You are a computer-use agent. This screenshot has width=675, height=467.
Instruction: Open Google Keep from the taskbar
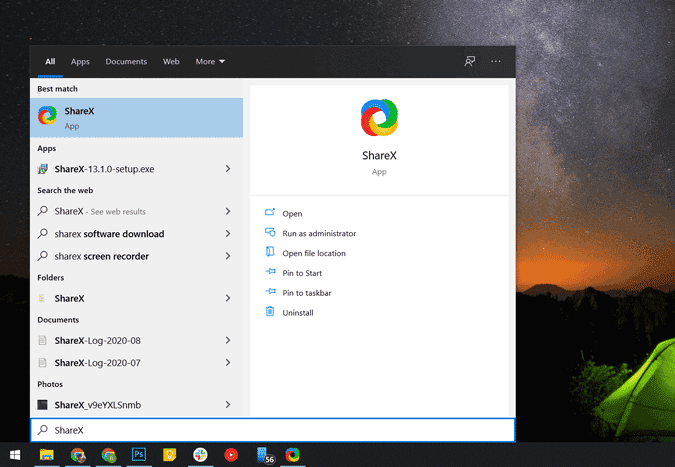tap(170, 455)
